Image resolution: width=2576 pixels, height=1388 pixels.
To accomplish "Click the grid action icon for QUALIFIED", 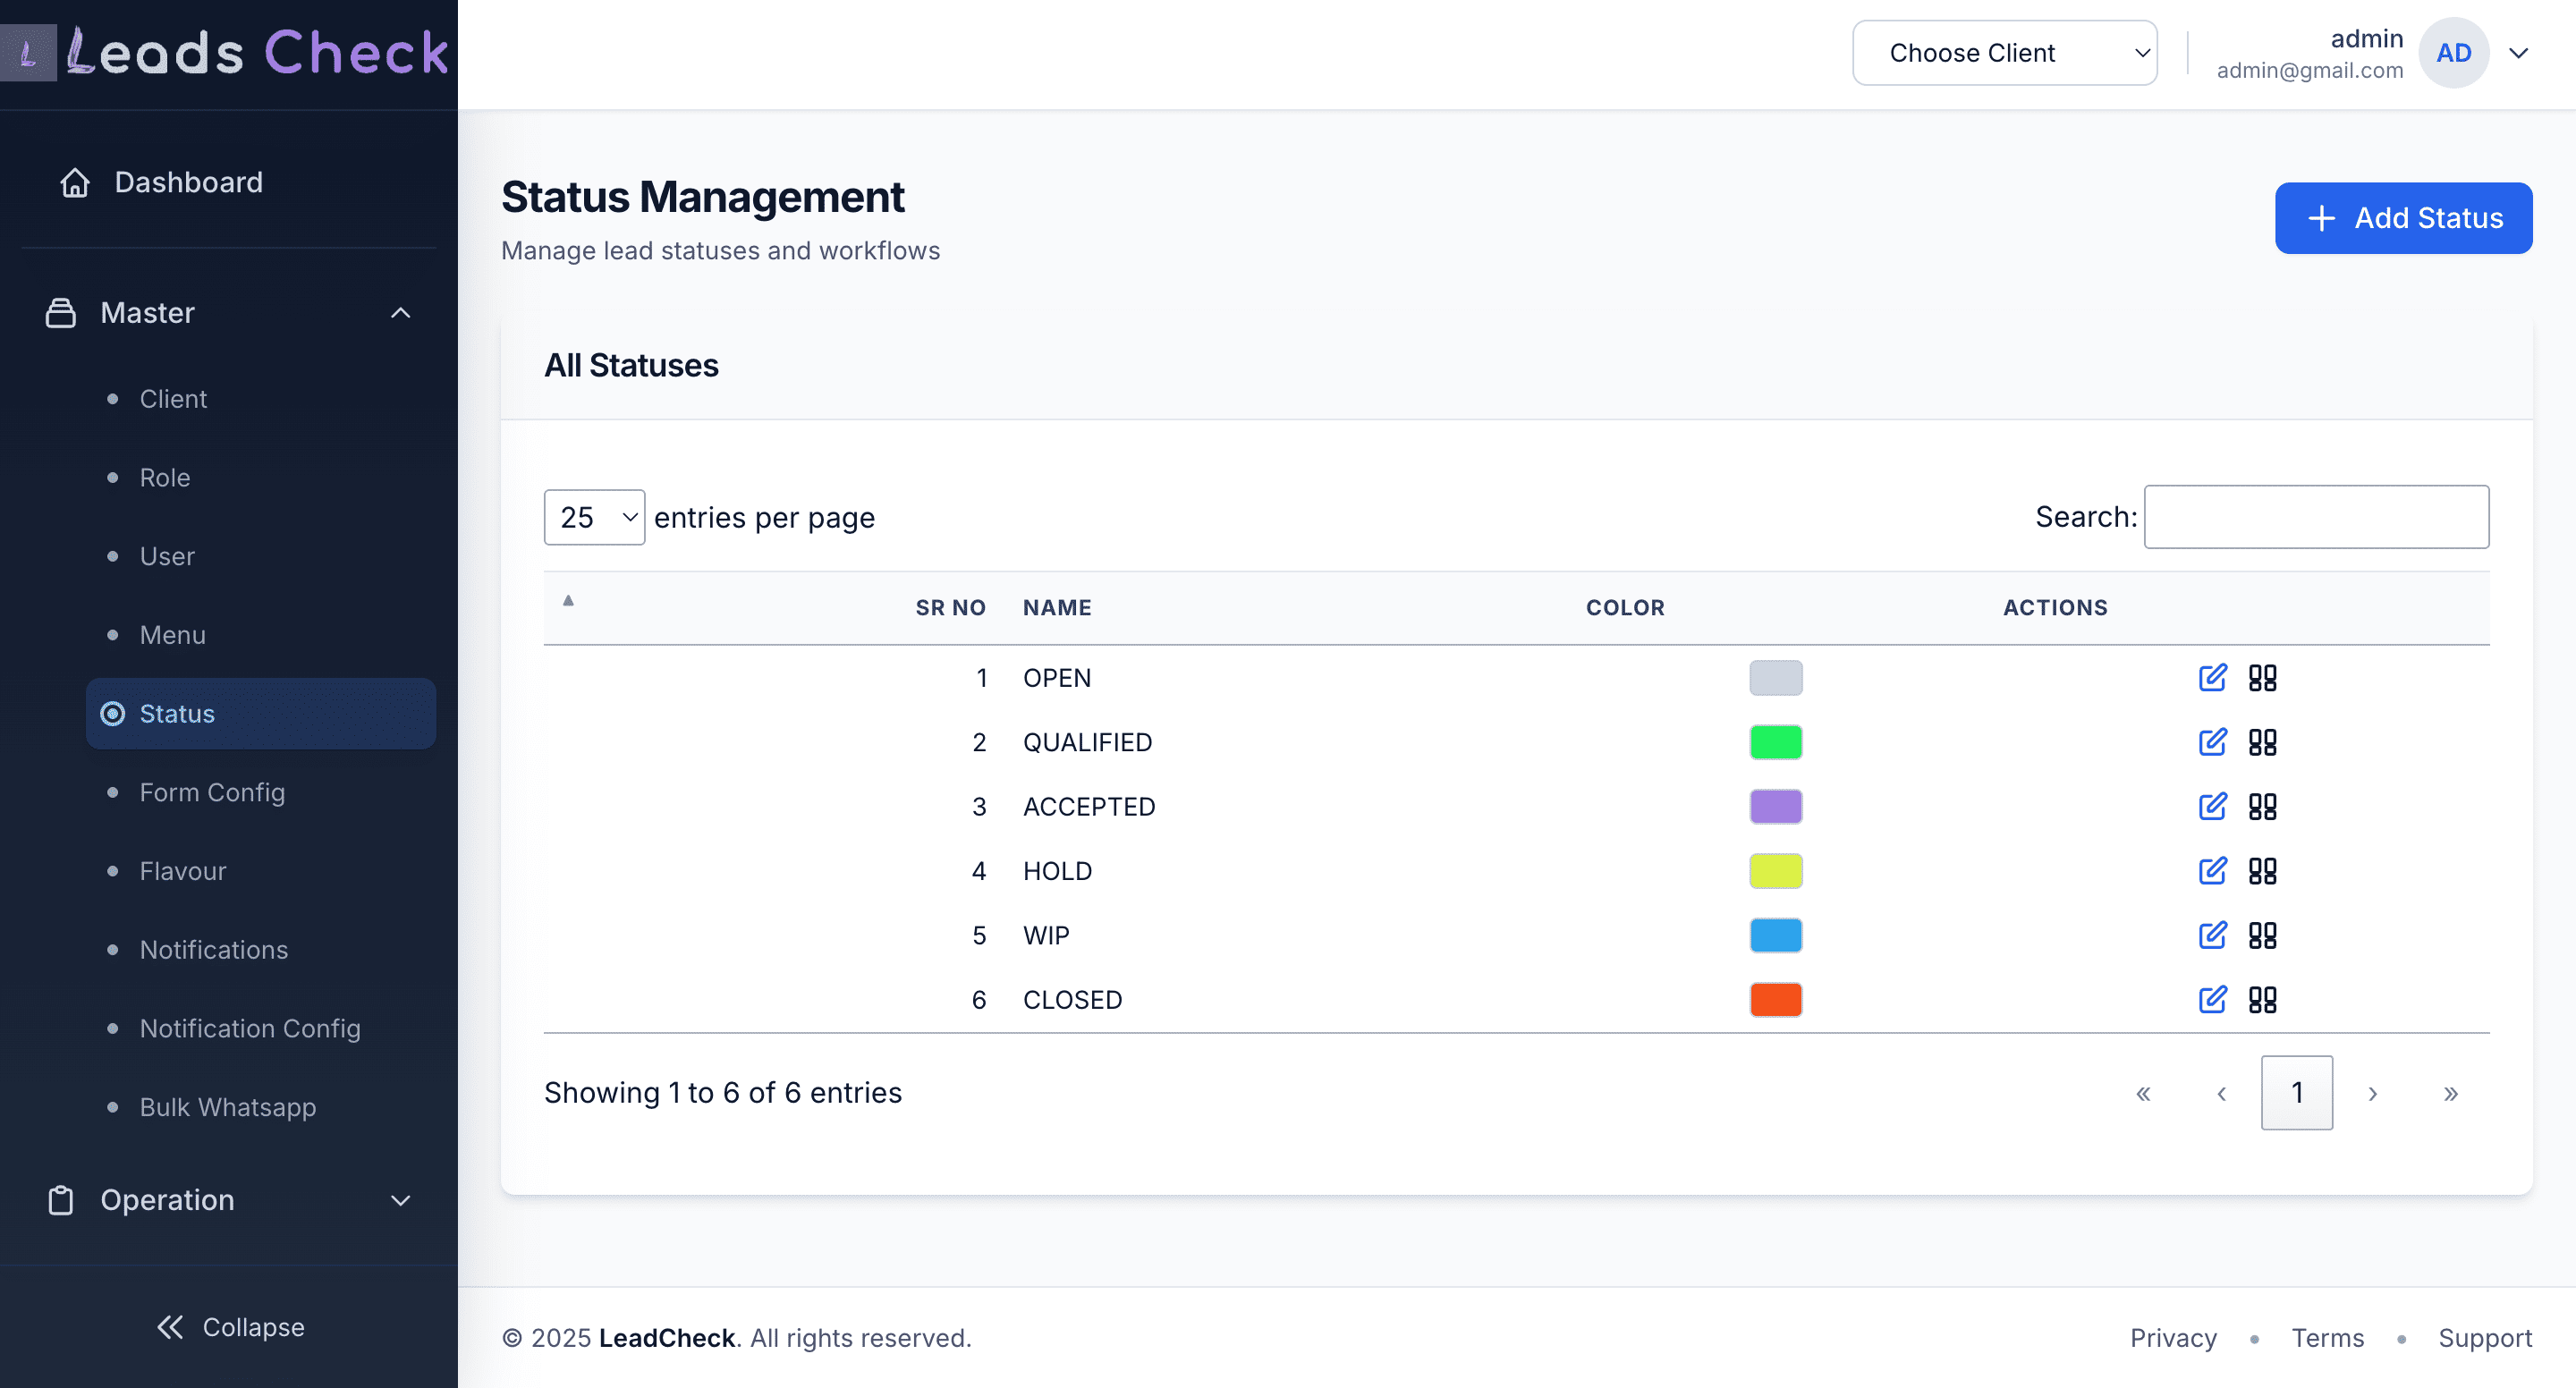I will (2264, 742).
